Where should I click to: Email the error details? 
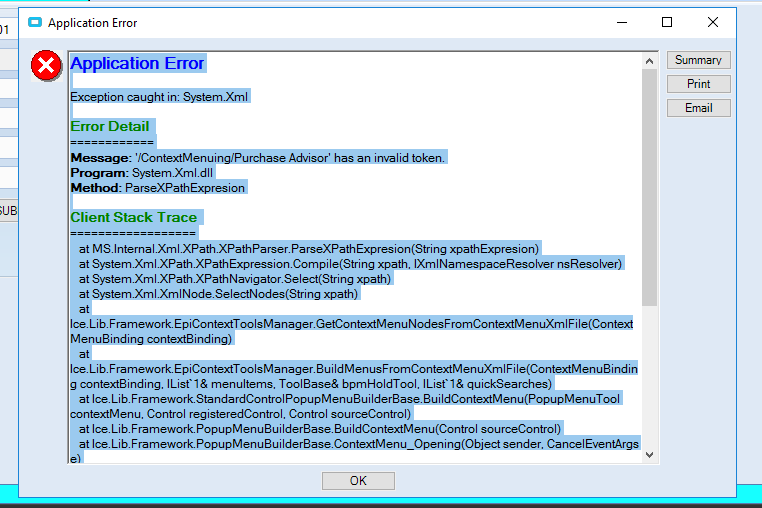pos(698,108)
